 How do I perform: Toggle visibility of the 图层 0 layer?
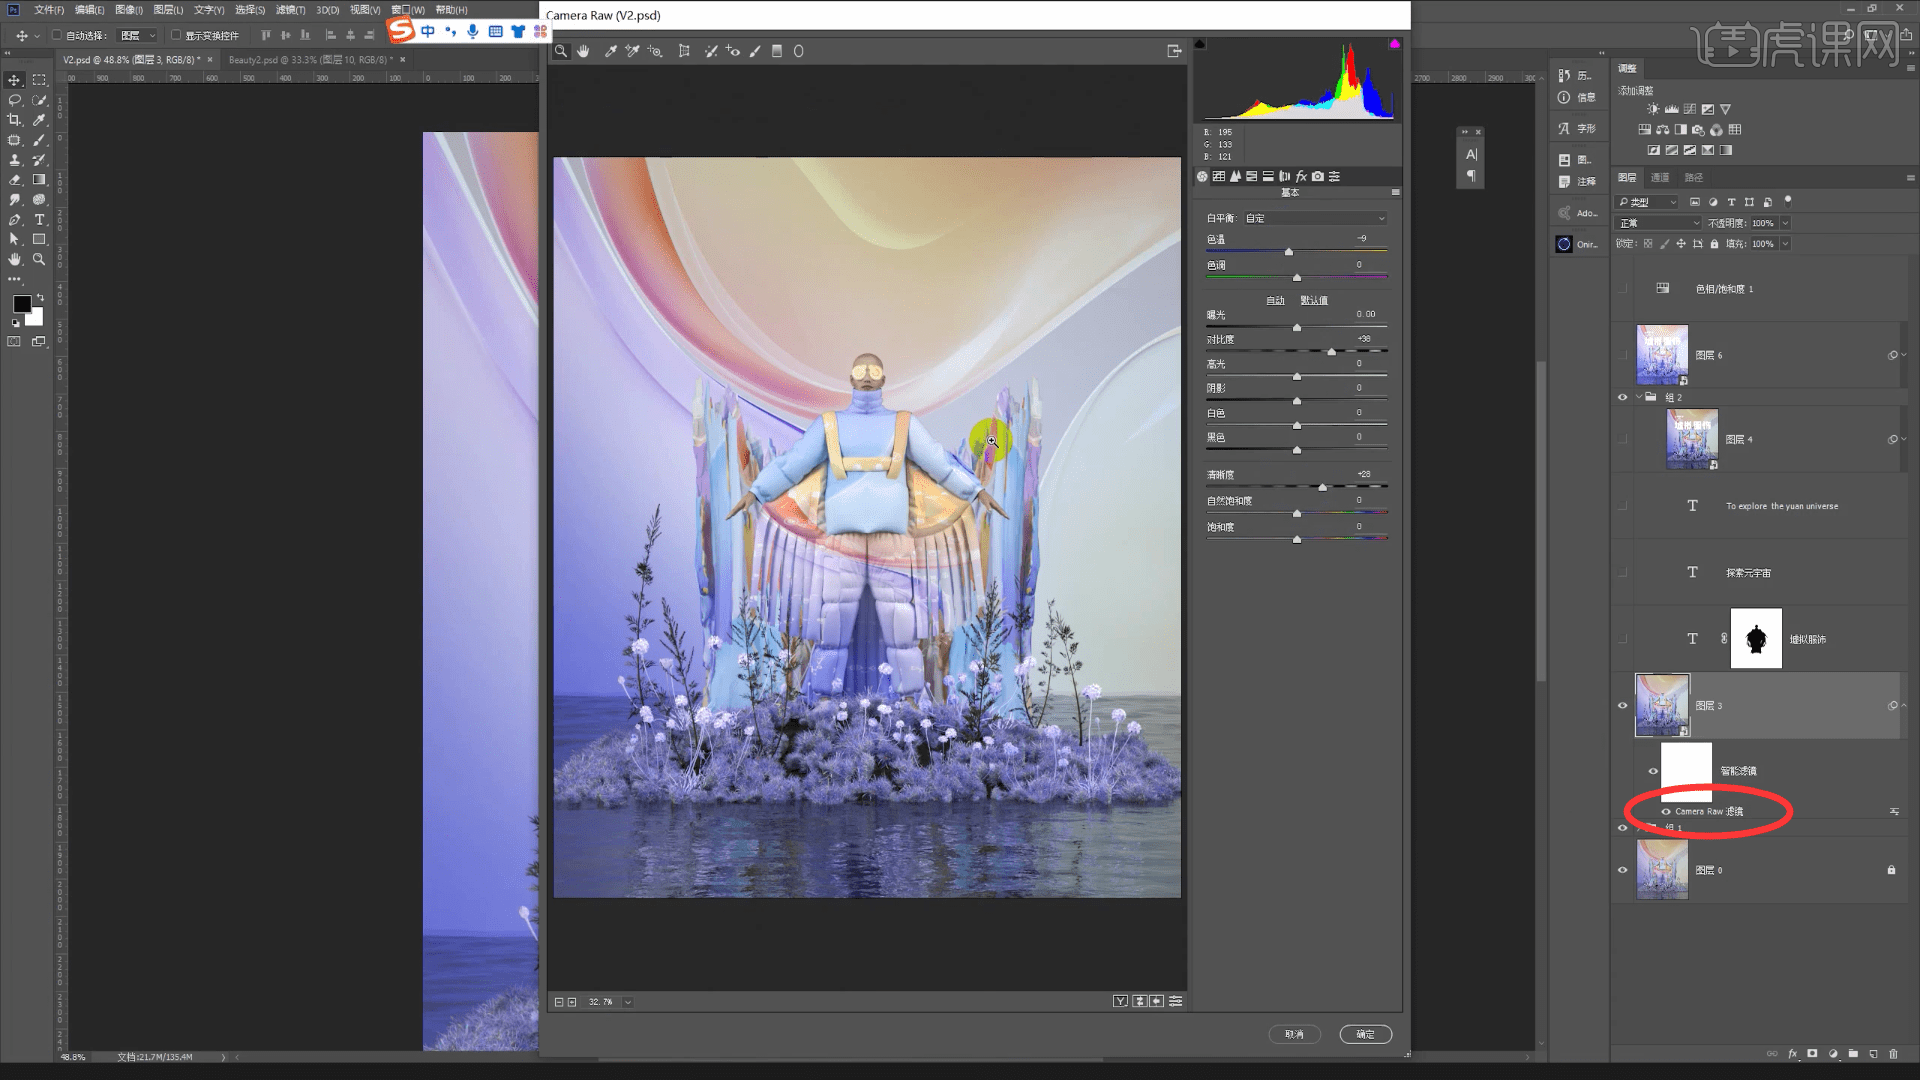click(x=1623, y=870)
